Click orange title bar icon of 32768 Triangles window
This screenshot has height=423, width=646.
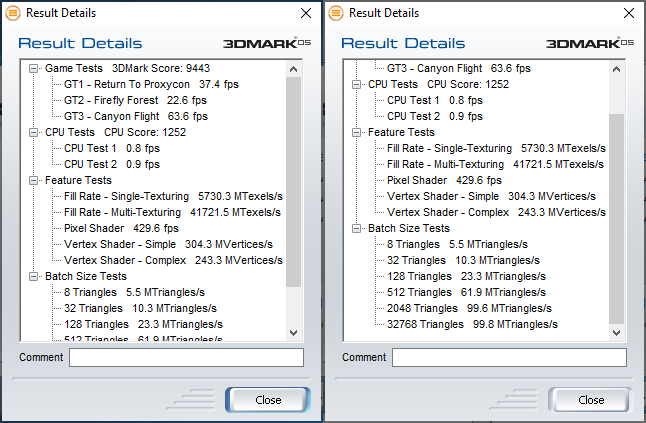pyautogui.click(x=336, y=13)
